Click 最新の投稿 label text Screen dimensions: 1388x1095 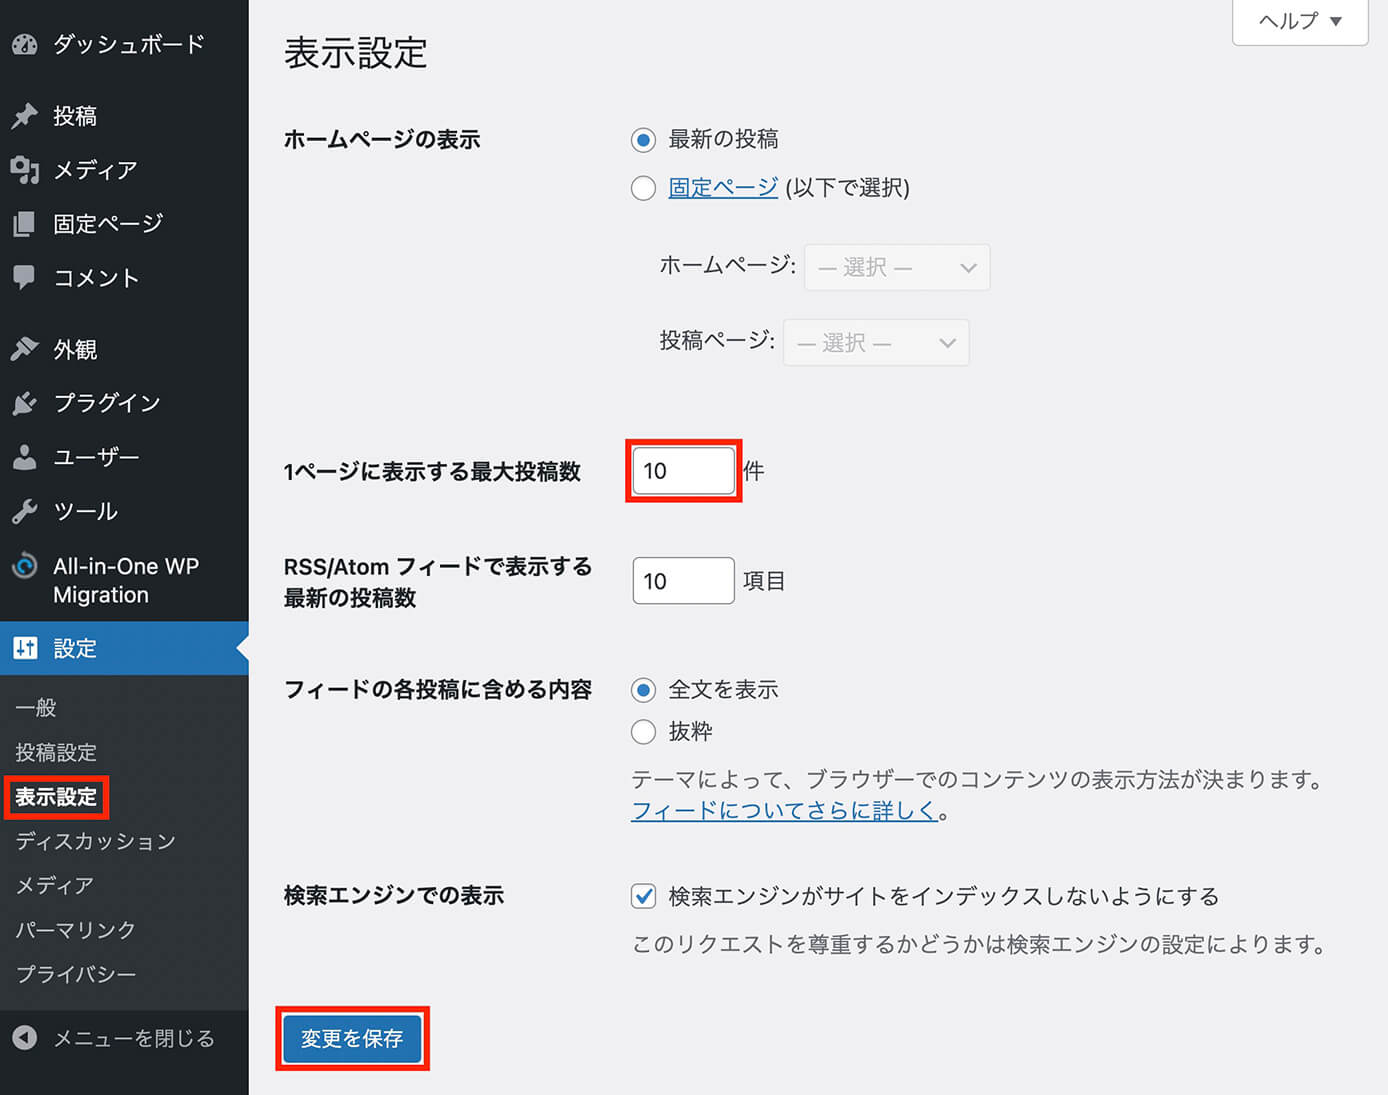tap(723, 140)
